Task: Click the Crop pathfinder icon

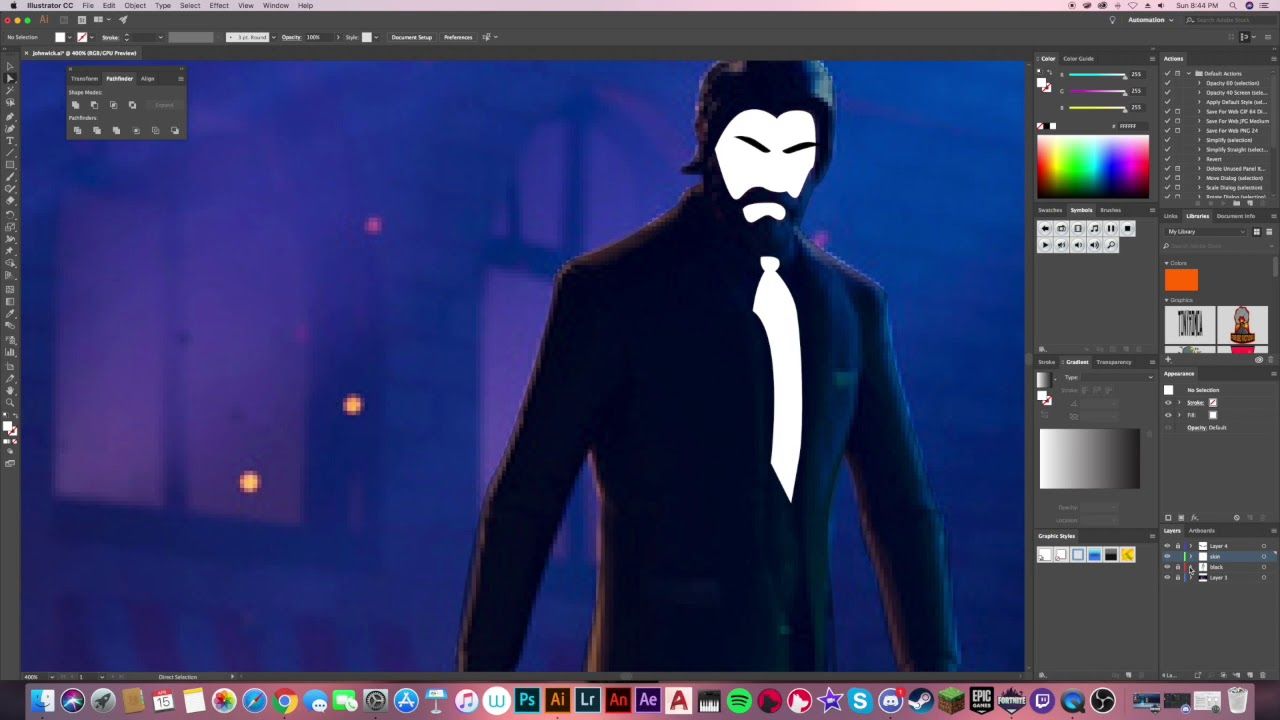Action: pyautogui.click(x=136, y=130)
